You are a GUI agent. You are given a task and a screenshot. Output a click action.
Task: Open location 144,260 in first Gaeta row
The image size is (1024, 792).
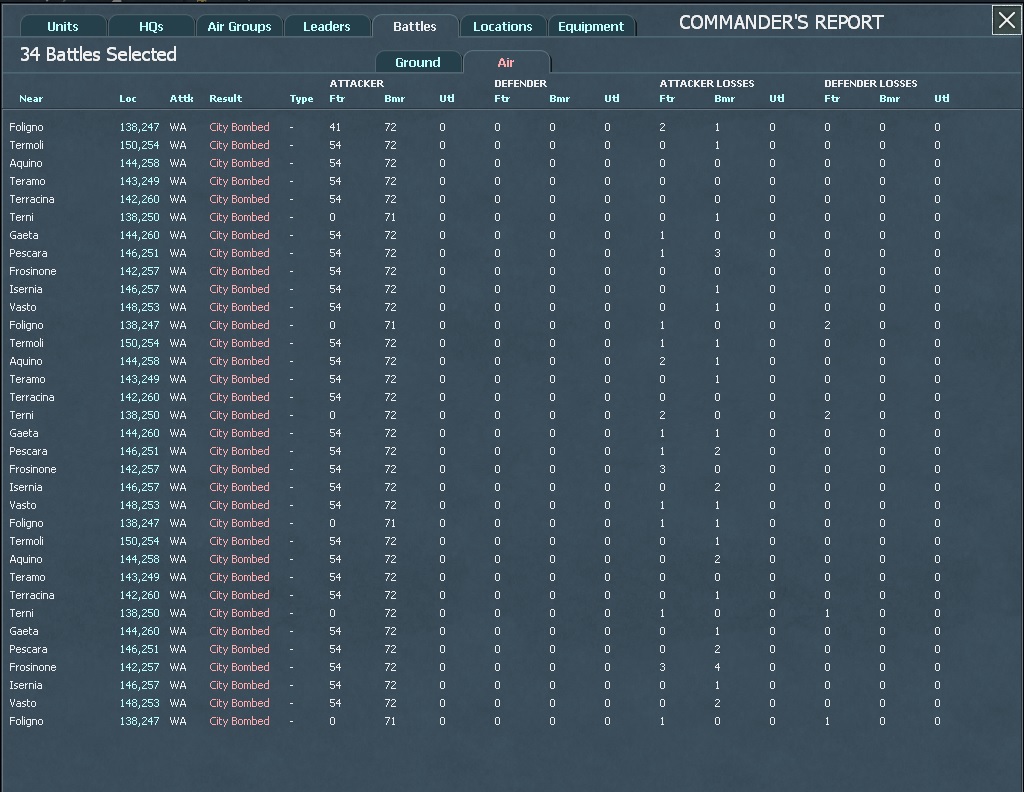click(x=139, y=235)
